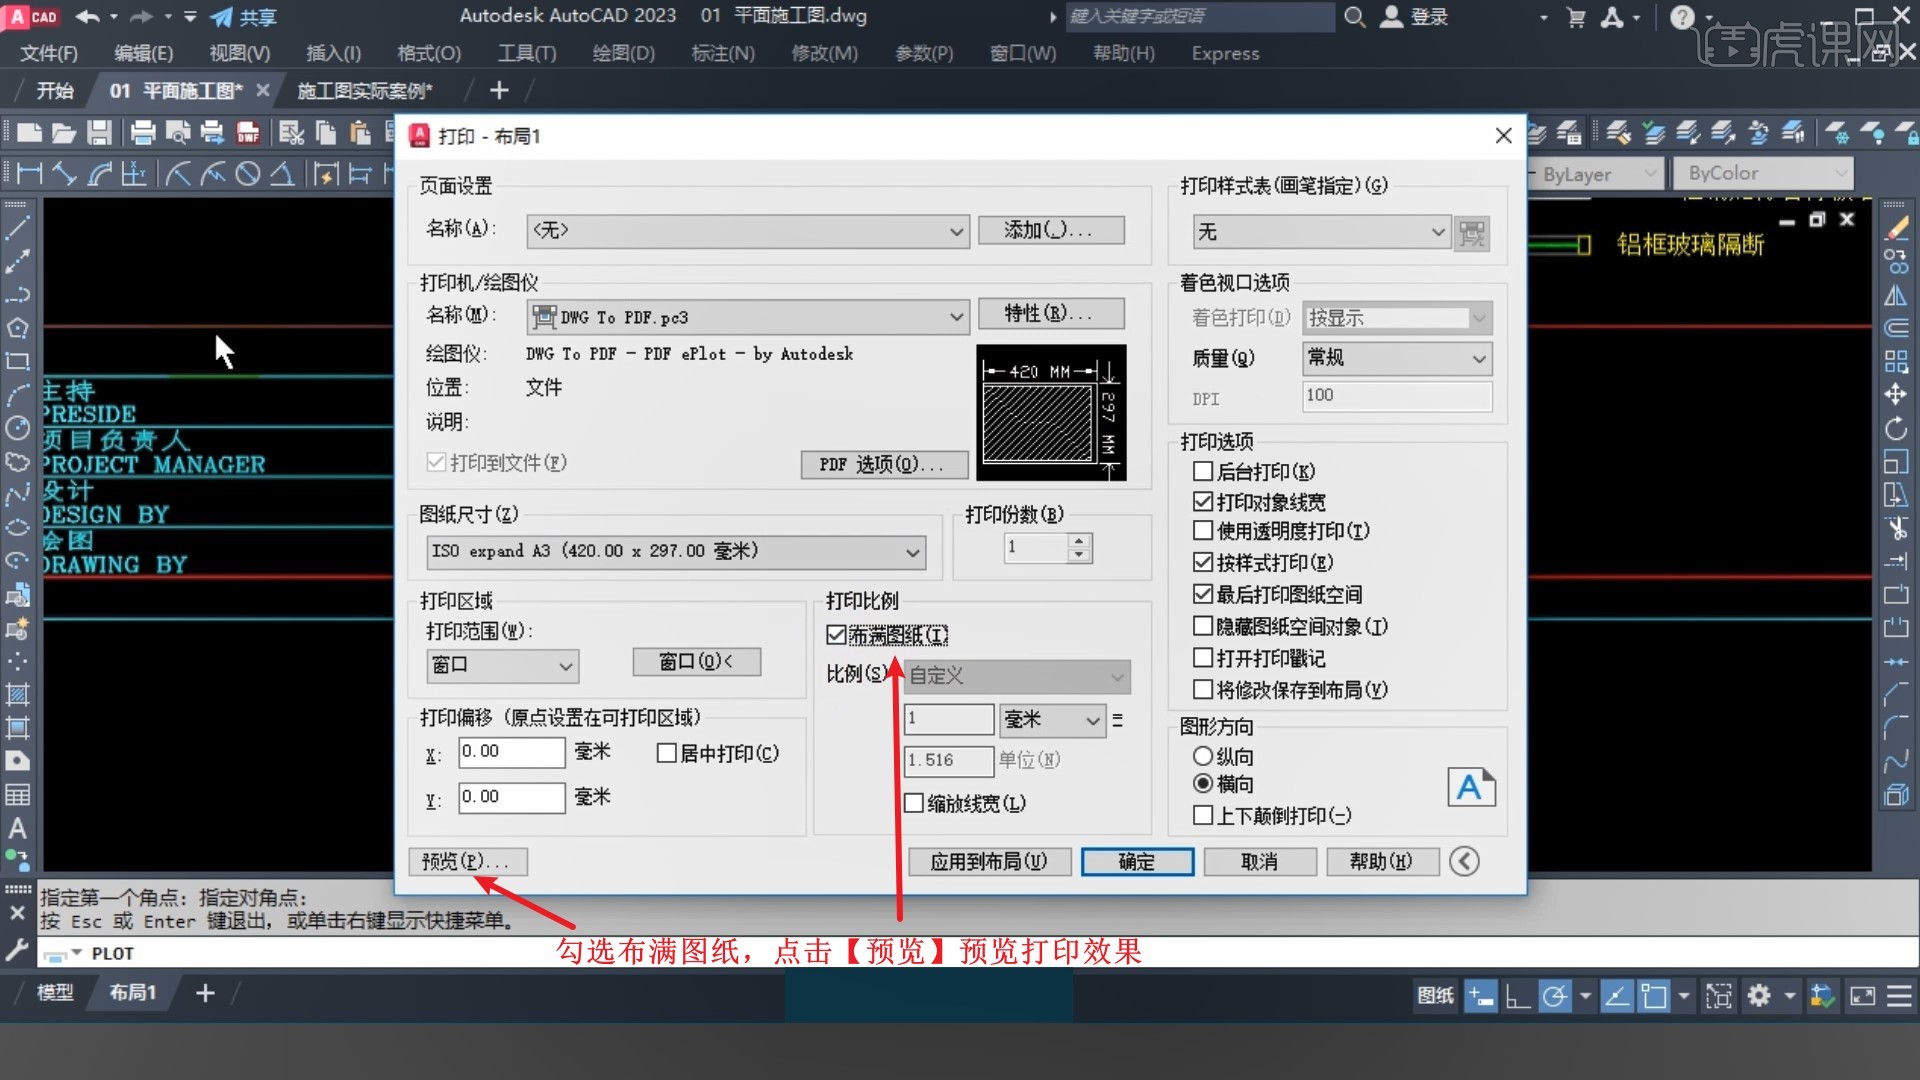Open the printer name DWG To PDF dropdown
This screenshot has width=1920, height=1080.
pos(747,317)
